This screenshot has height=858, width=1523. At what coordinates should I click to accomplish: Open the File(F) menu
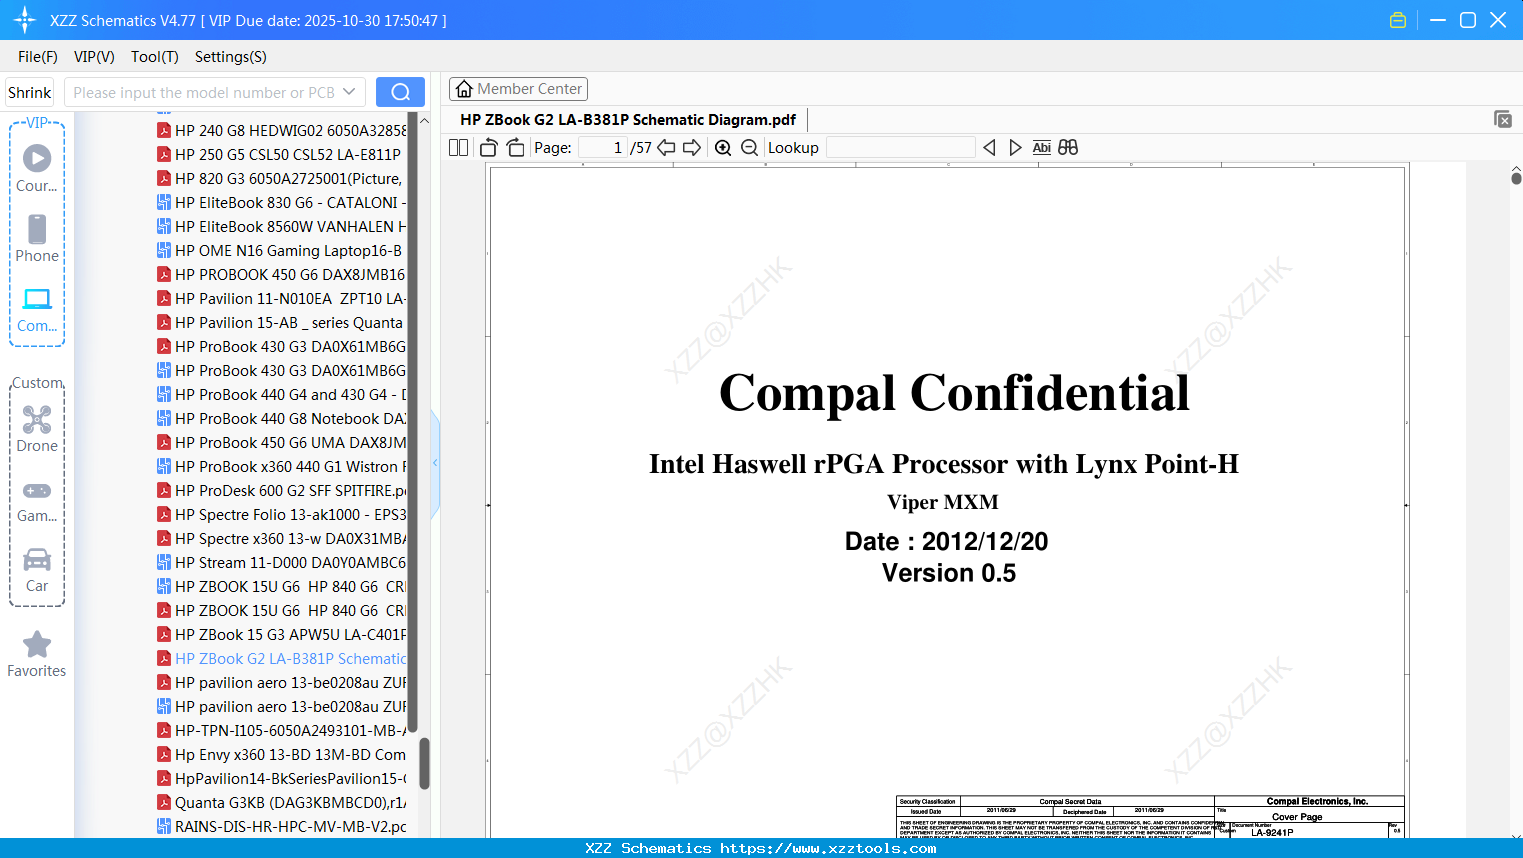(x=38, y=57)
